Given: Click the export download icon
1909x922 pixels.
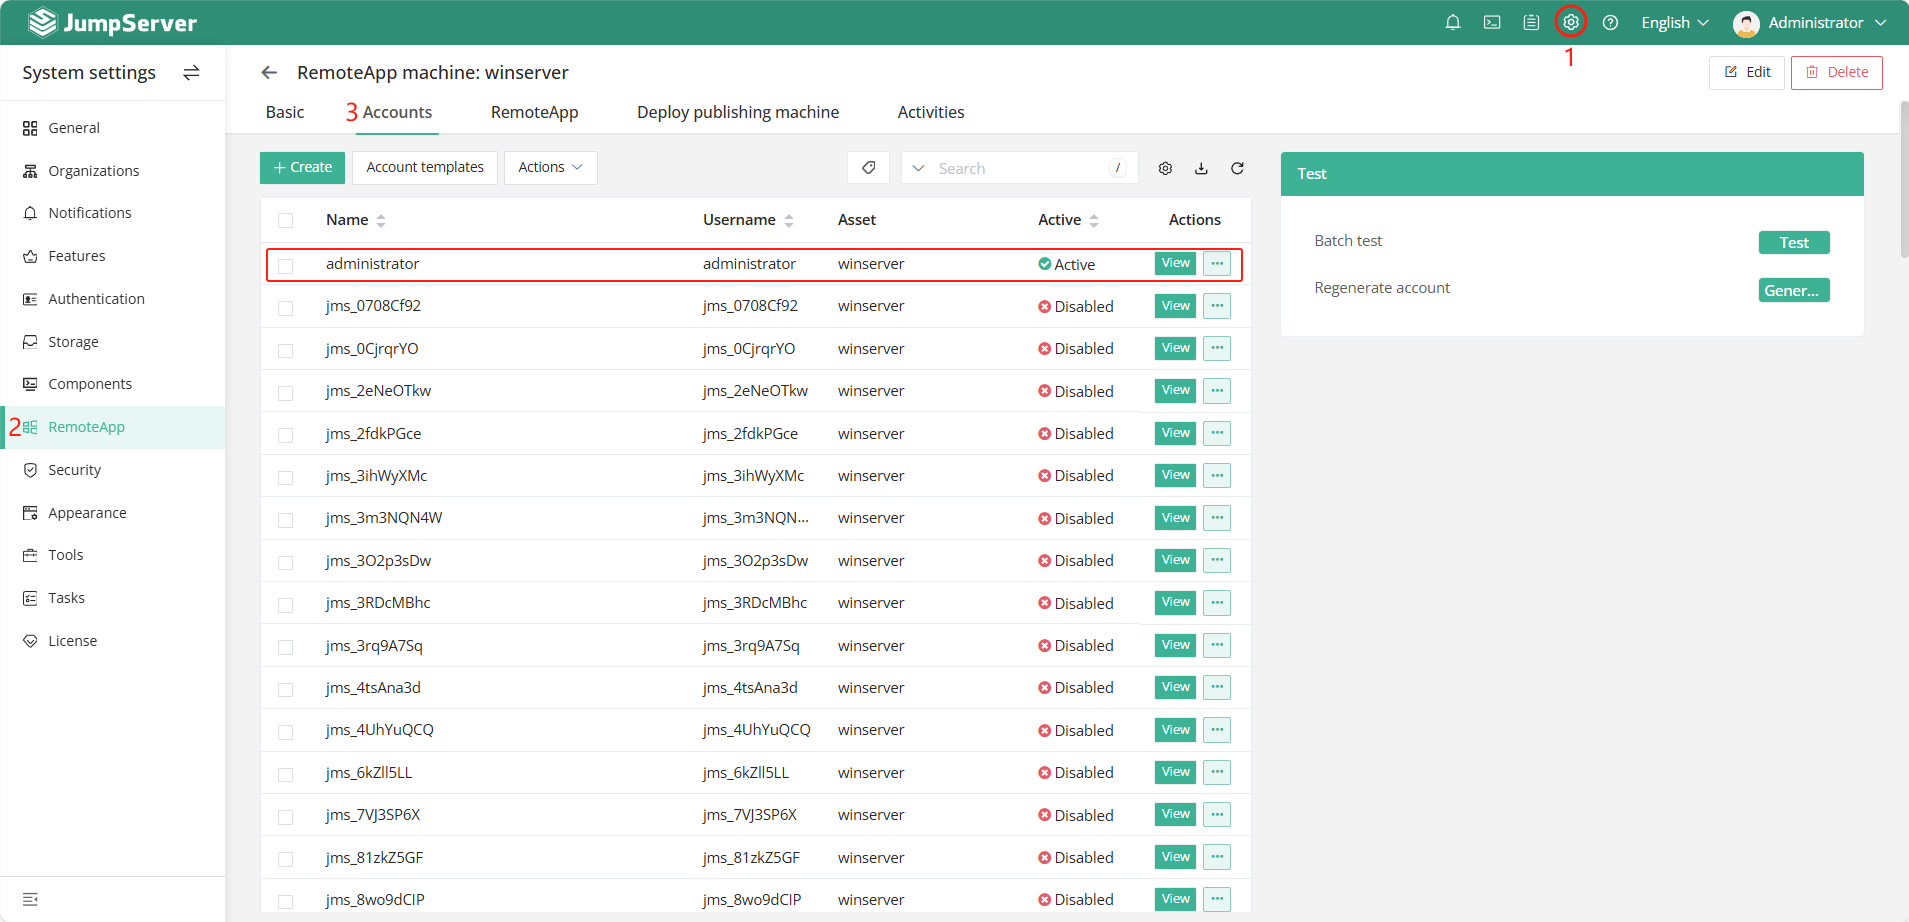Looking at the screenshot, I should [x=1201, y=168].
